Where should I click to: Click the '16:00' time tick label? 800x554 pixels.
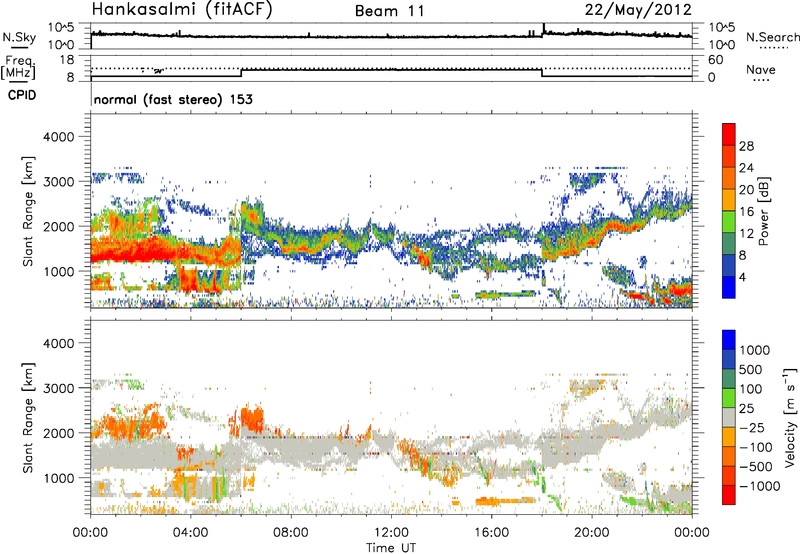[x=491, y=533]
